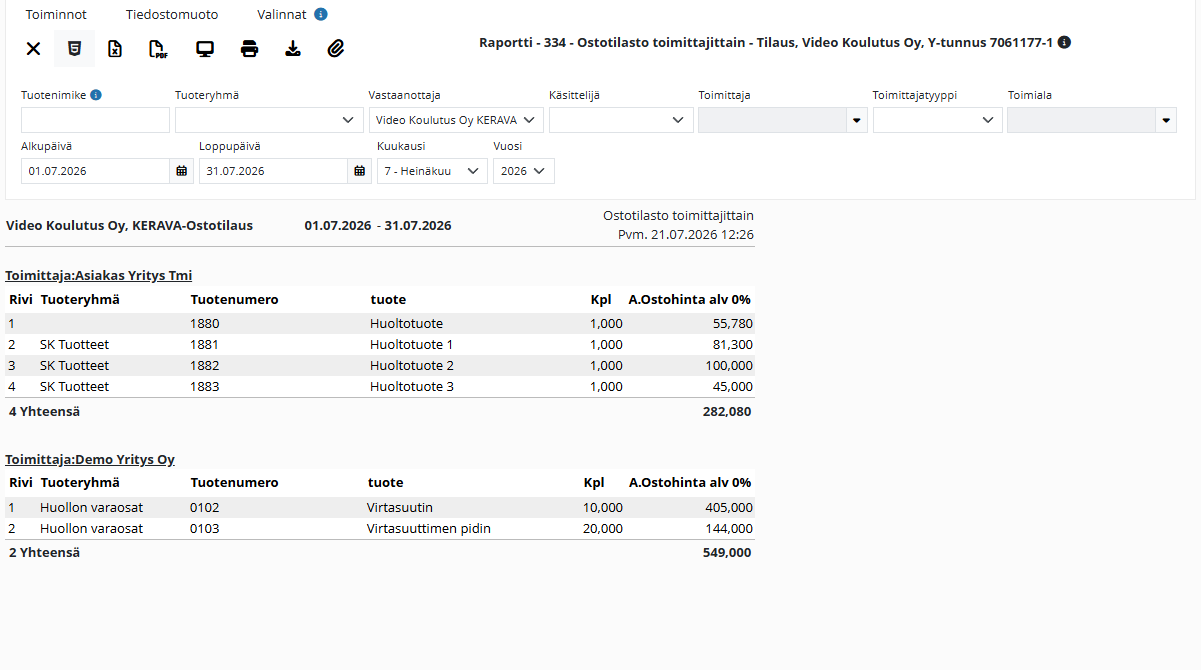Export the report as a PDF file
Viewport: 1201px width, 670px height.
158,48
